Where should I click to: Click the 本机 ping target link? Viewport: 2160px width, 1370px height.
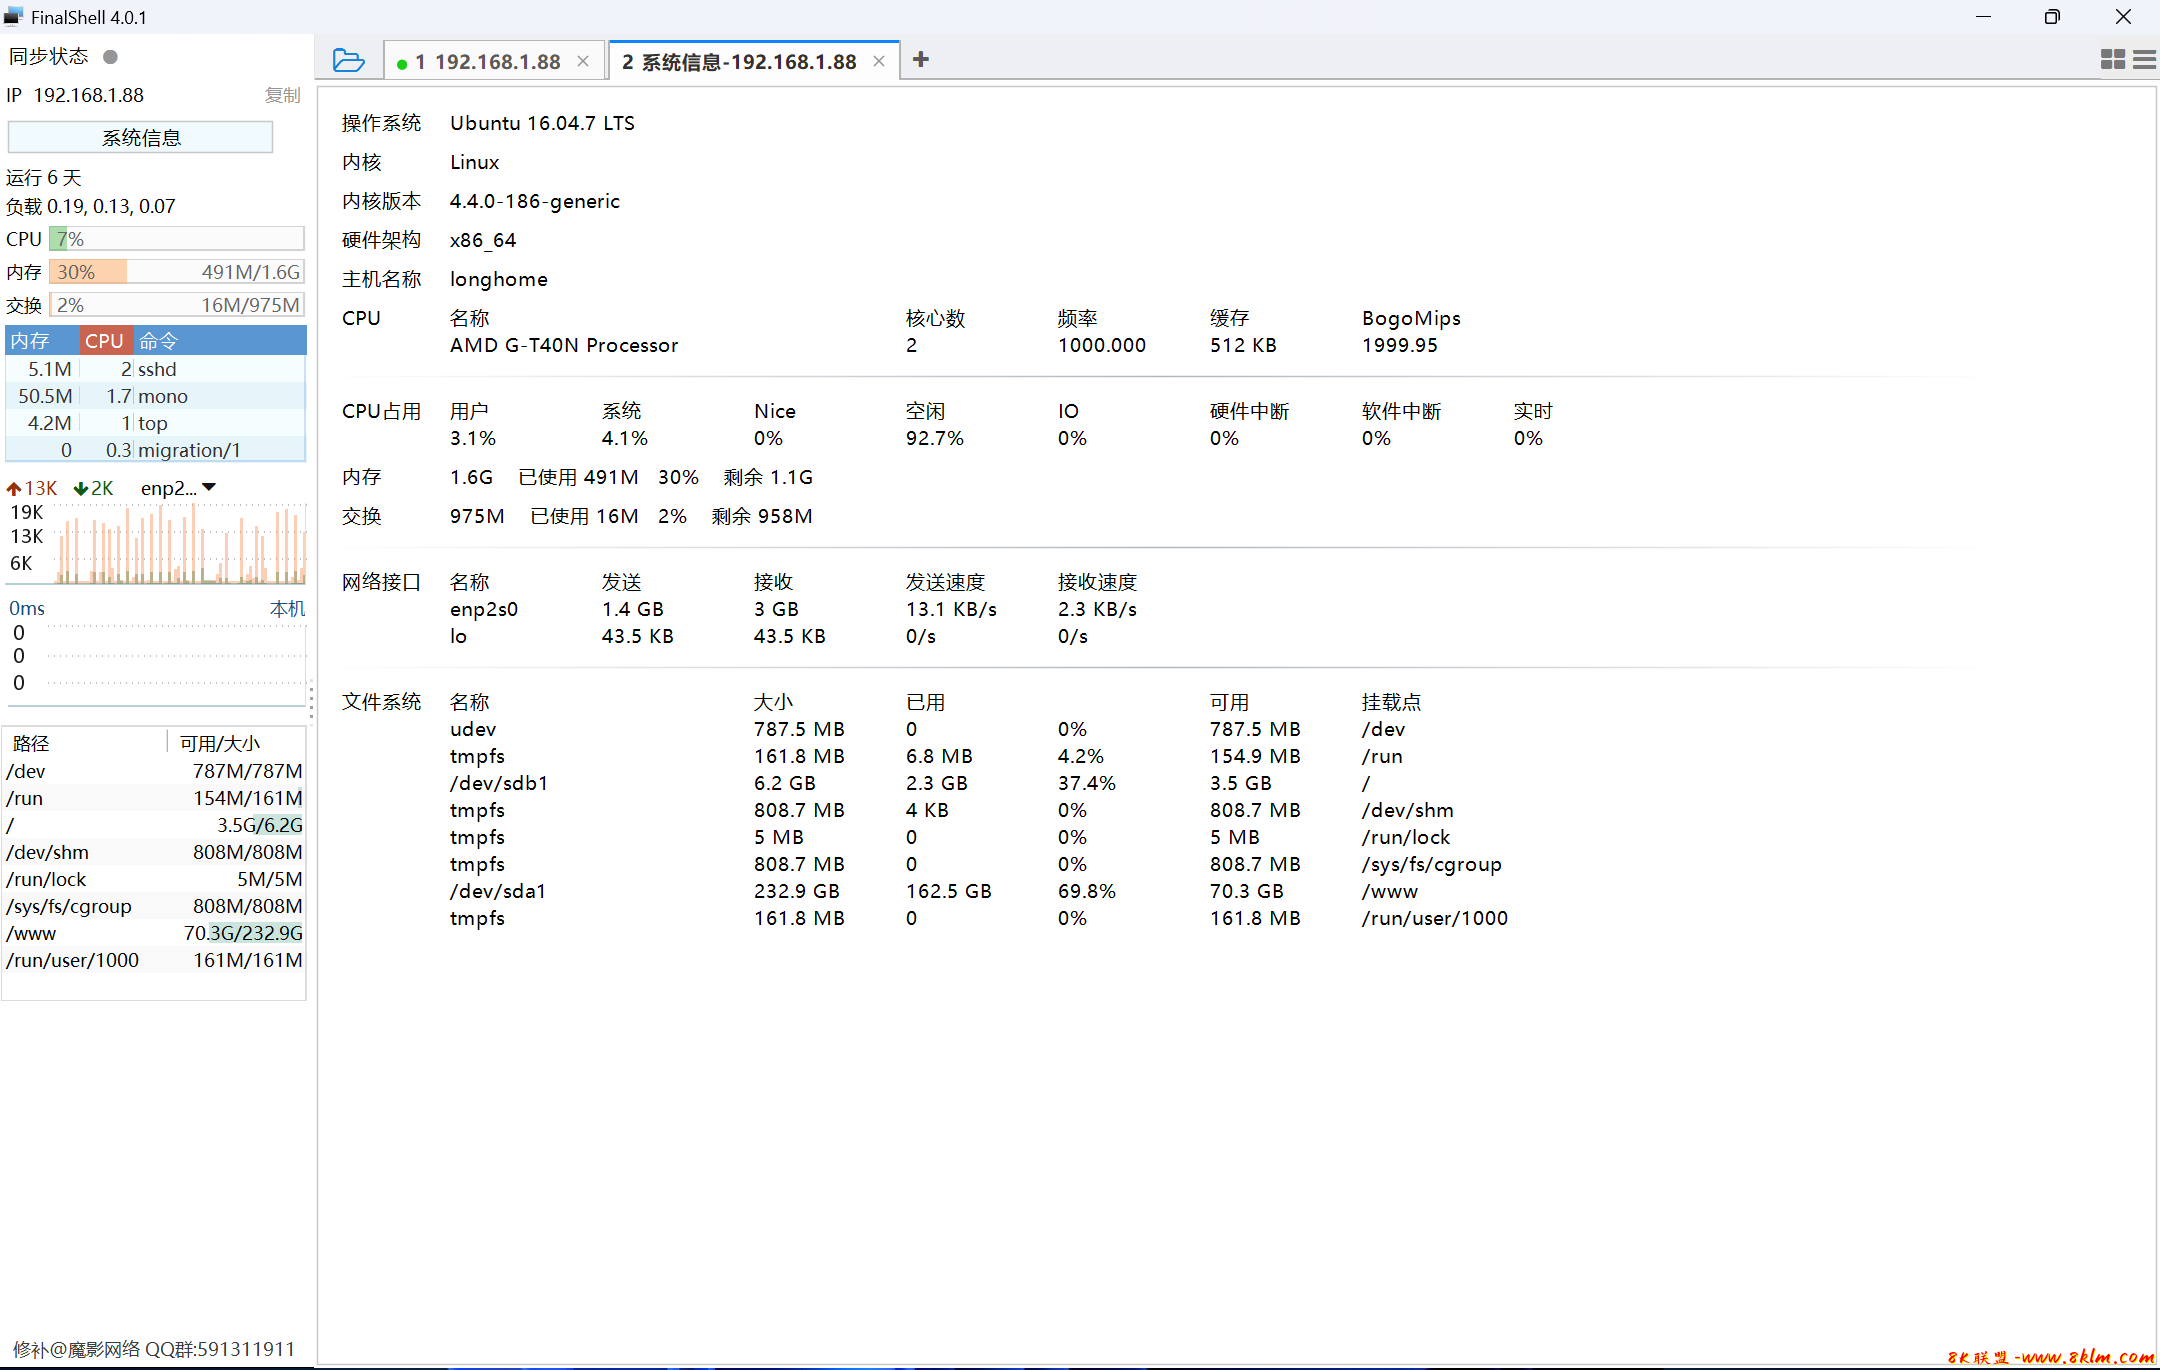point(287,608)
